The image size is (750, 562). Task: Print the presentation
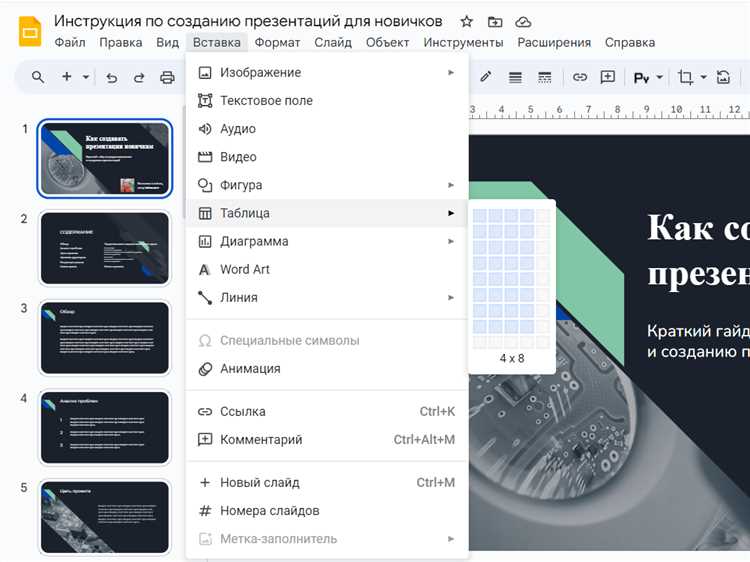(167, 77)
